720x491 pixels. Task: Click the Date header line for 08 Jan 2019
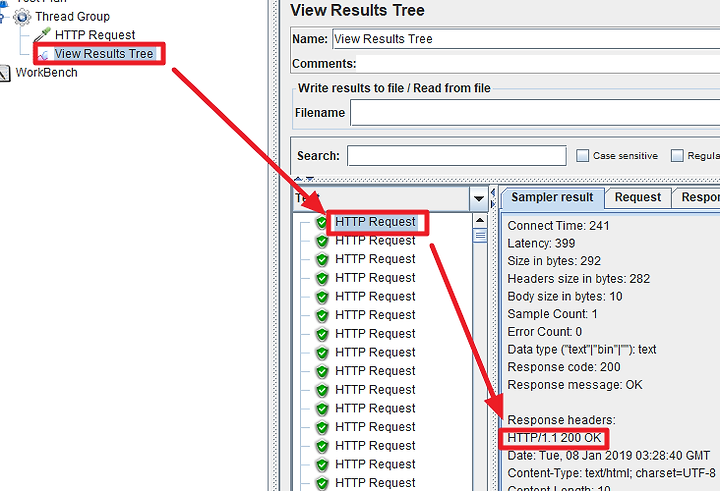(608, 456)
